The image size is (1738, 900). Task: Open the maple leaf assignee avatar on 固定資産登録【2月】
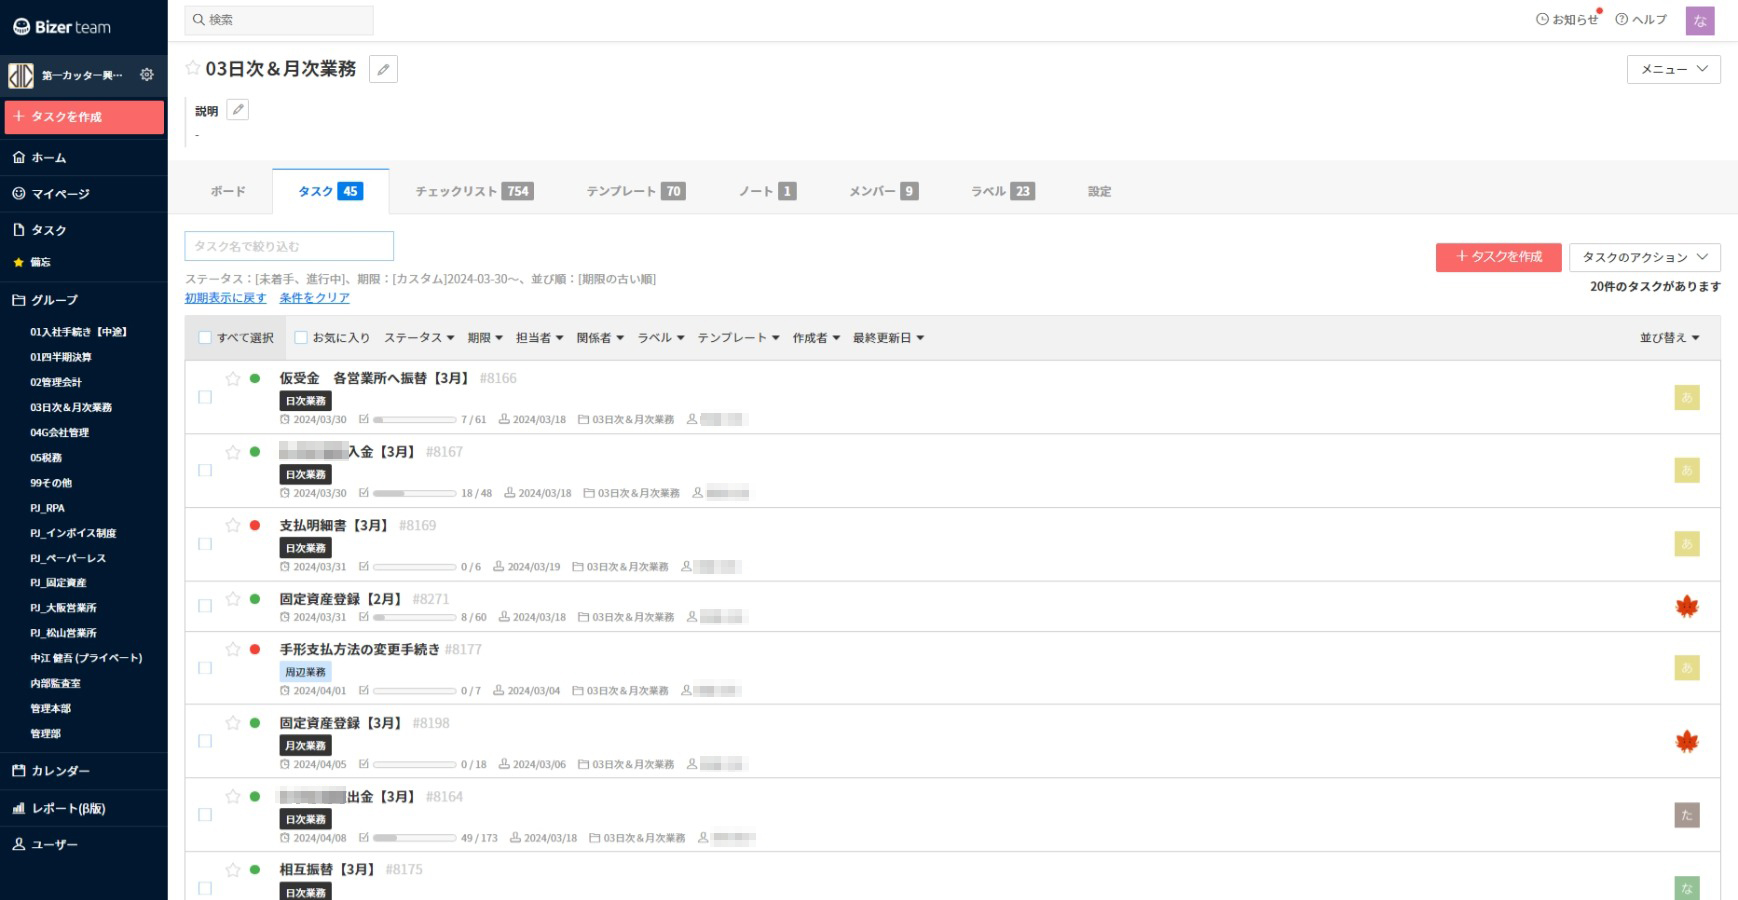coord(1686,606)
